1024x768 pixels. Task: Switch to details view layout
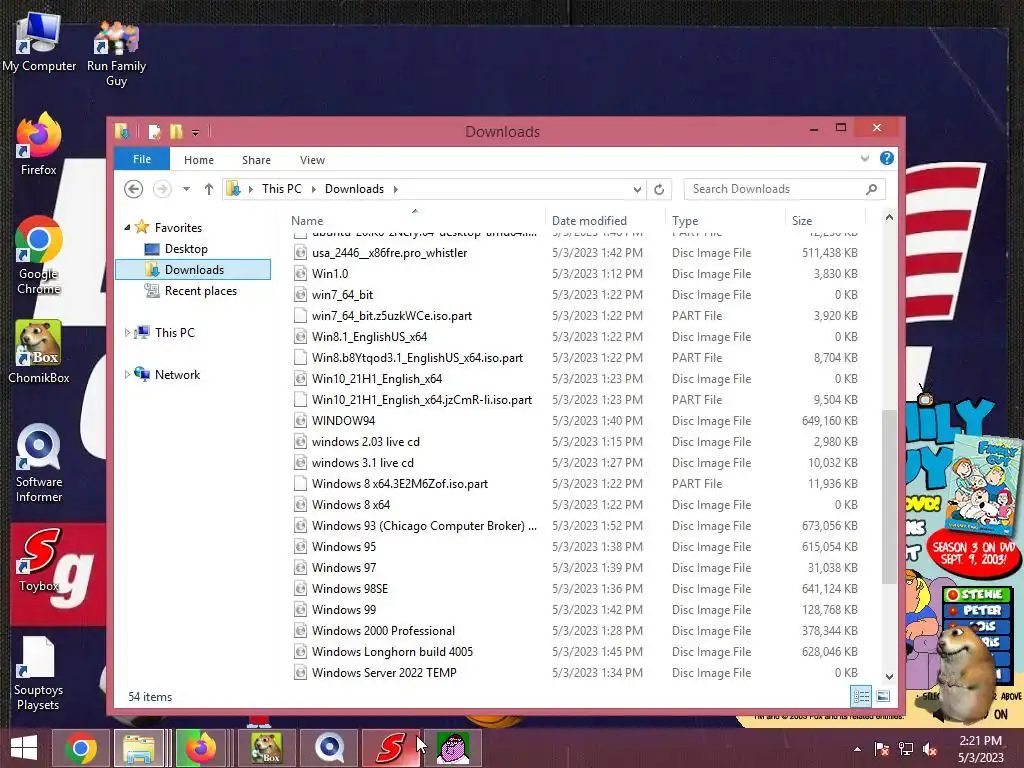point(861,696)
